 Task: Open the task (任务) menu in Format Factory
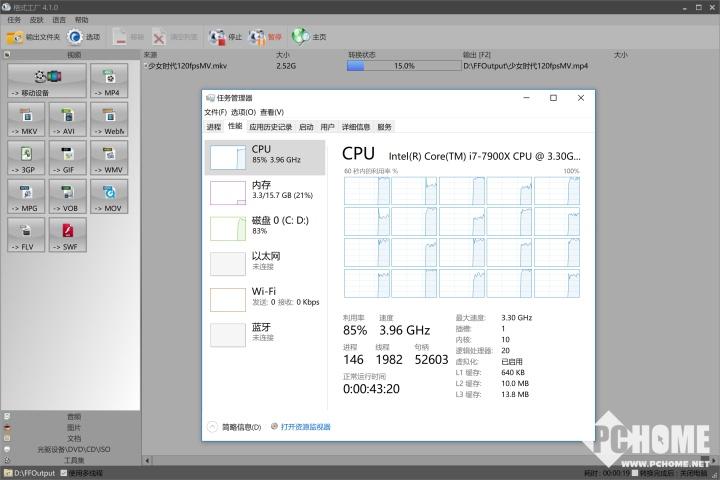(14, 20)
